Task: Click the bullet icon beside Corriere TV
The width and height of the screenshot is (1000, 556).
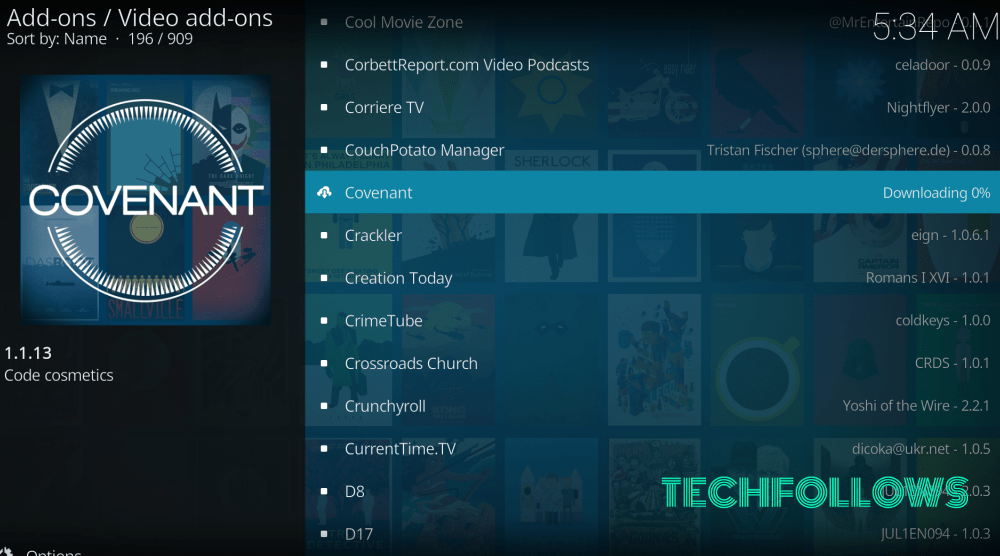Action: [x=324, y=107]
